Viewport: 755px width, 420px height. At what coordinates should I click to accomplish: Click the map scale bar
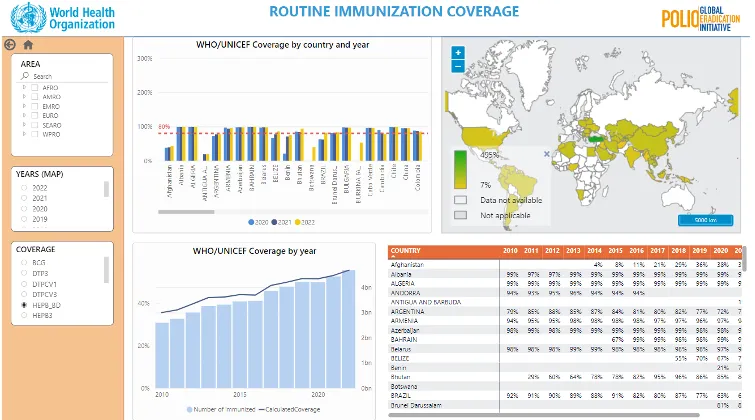point(705,220)
